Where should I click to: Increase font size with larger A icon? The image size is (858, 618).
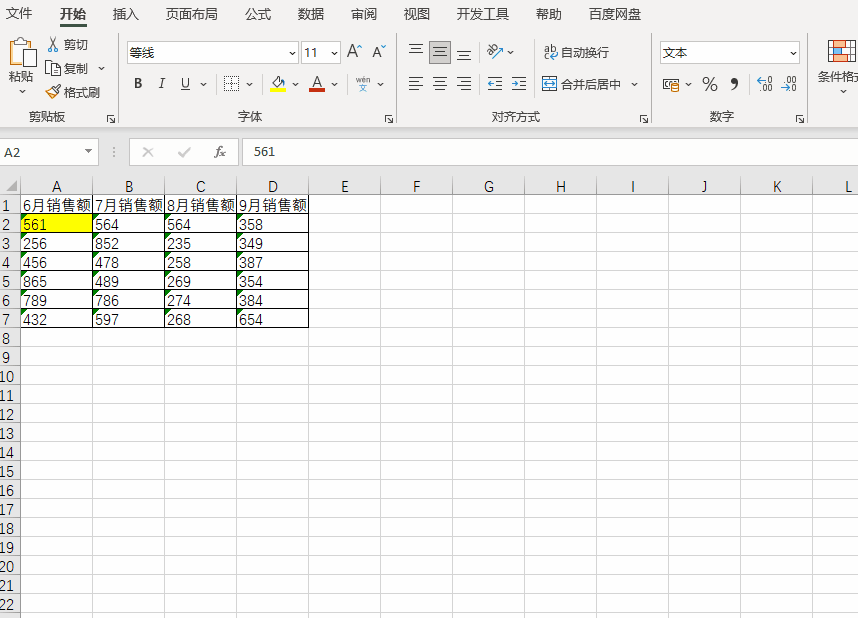354,52
